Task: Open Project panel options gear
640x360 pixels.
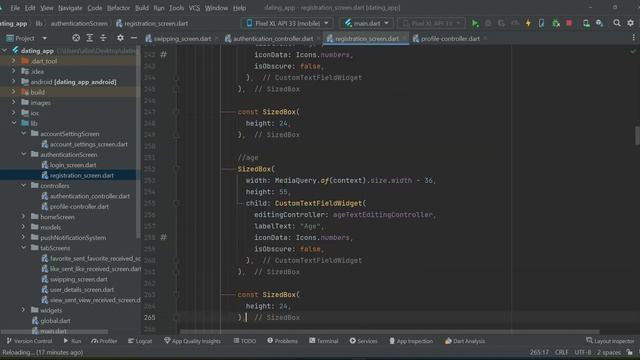Action: point(120,38)
